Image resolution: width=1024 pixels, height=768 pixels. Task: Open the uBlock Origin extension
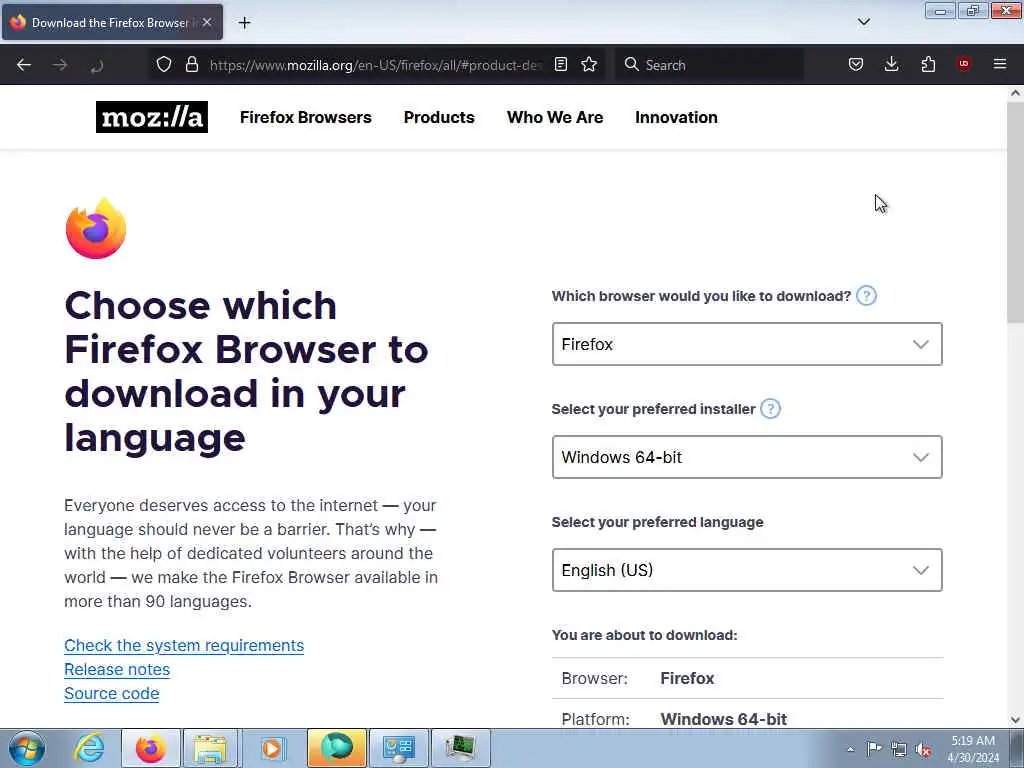[963, 64]
